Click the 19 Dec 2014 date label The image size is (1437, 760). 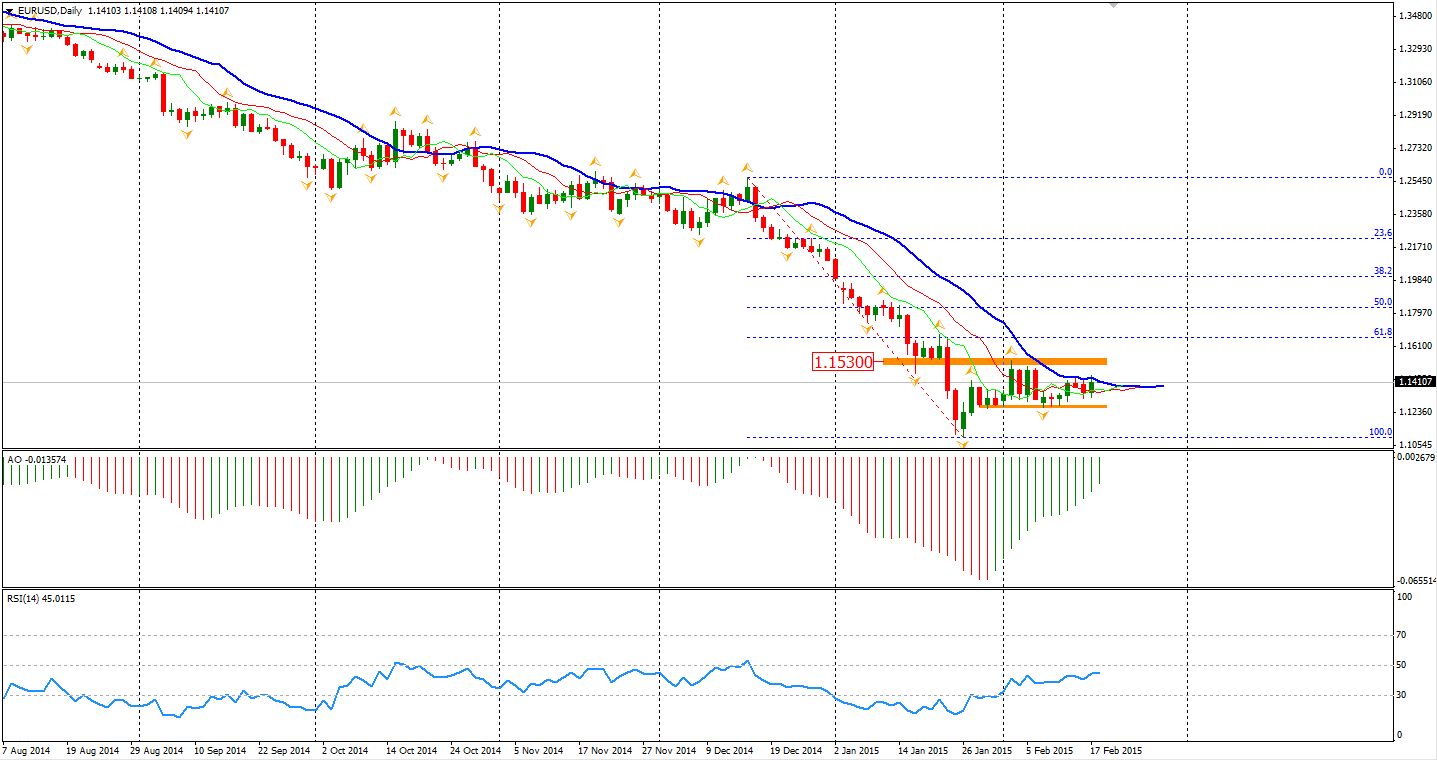coord(797,749)
